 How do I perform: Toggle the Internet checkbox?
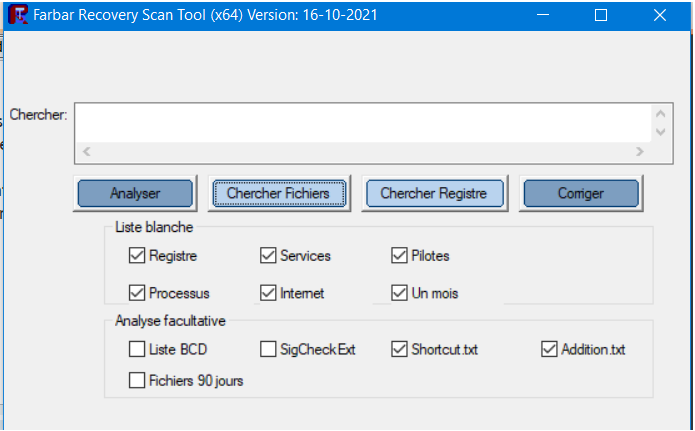click(268, 293)
